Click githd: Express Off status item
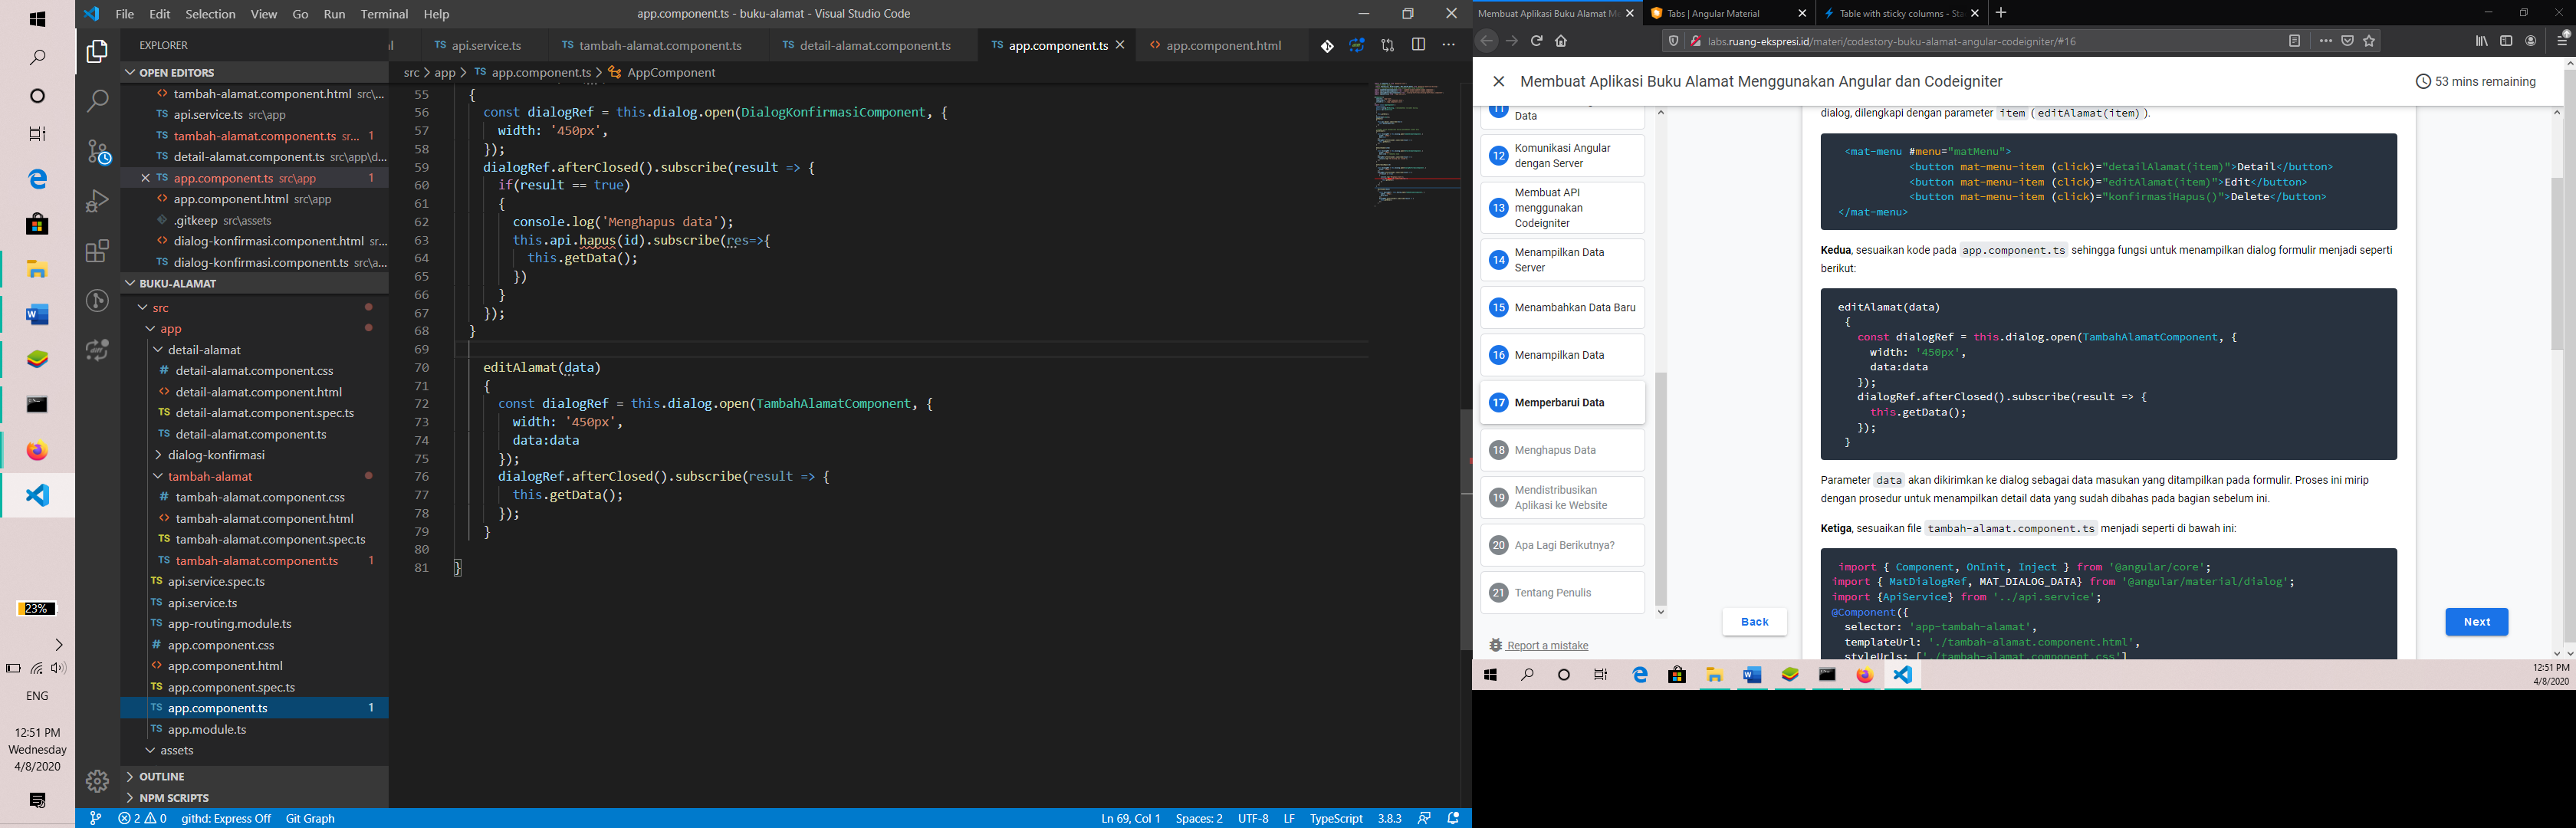 tap(226, 818)
